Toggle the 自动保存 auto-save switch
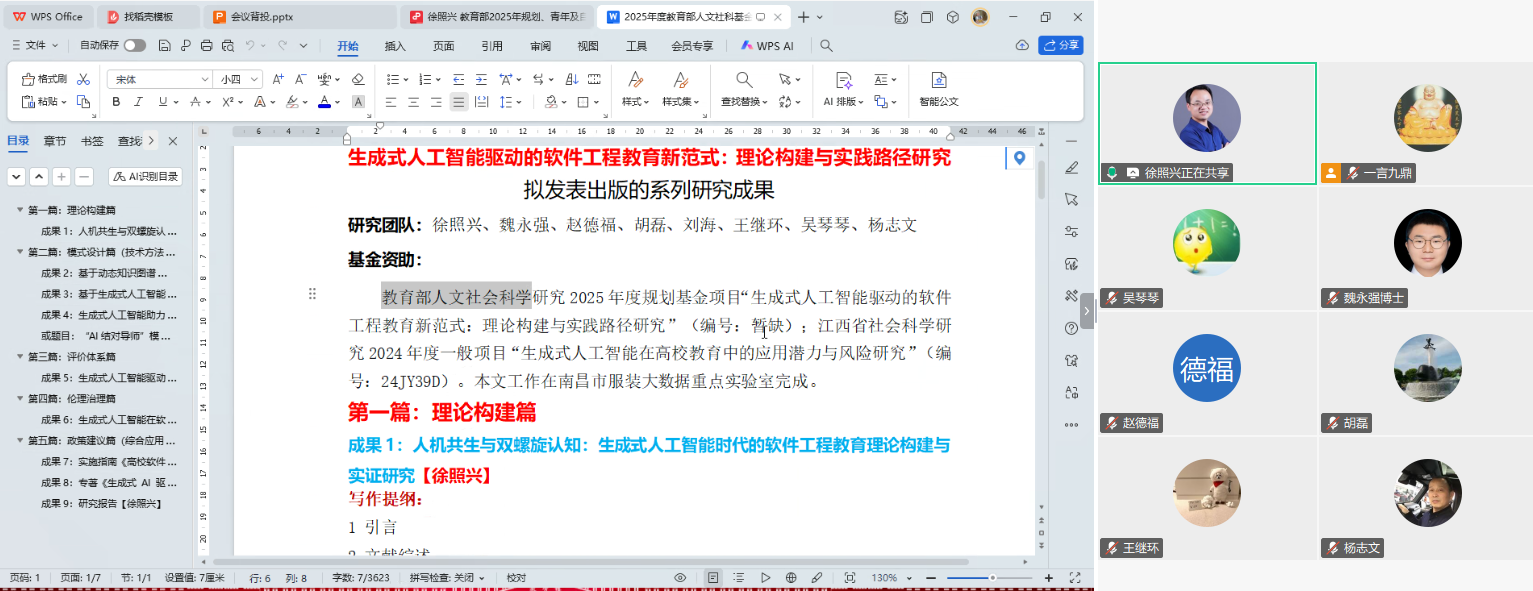Viewport: 1533px width, 591px height. pos(134,45)
